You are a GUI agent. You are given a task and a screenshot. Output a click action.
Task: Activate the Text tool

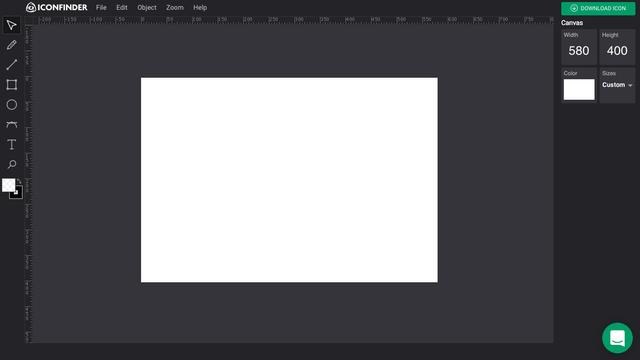(x=11, y=145)
